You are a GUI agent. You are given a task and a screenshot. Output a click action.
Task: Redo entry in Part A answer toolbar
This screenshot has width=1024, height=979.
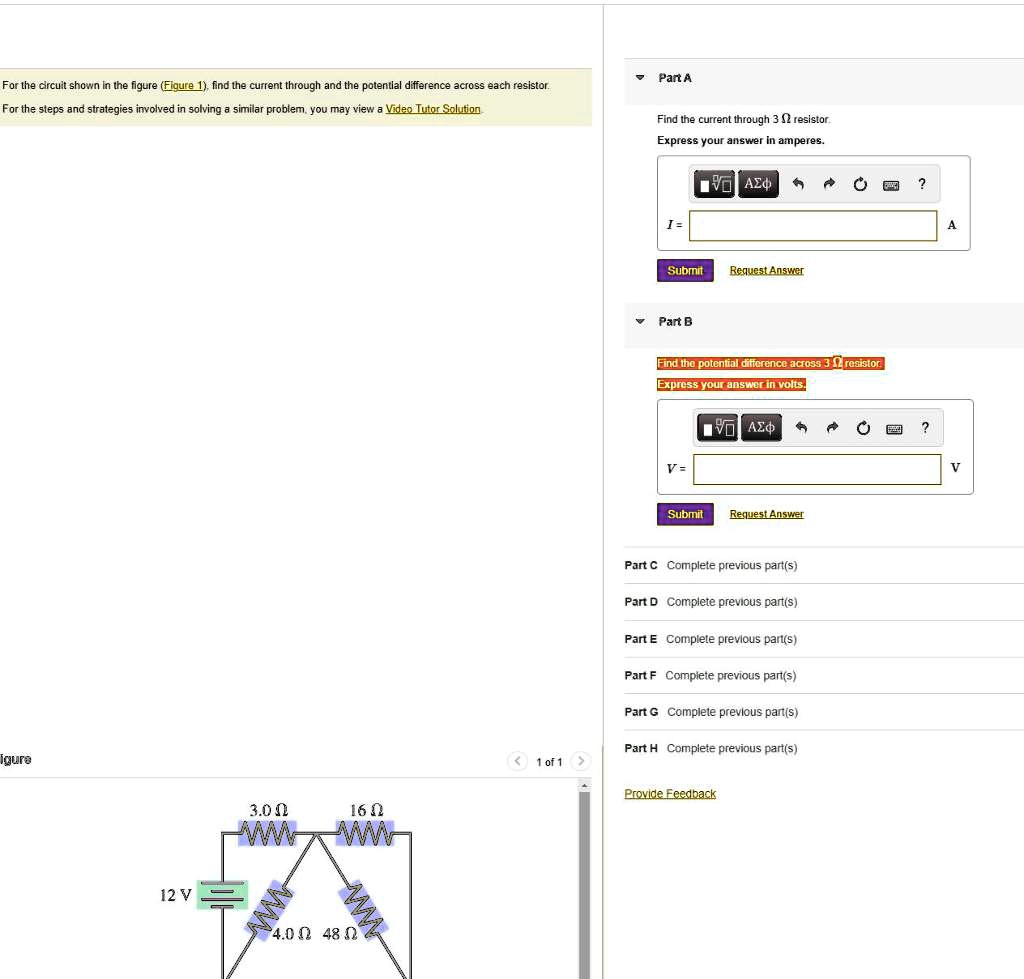(829, 184)
